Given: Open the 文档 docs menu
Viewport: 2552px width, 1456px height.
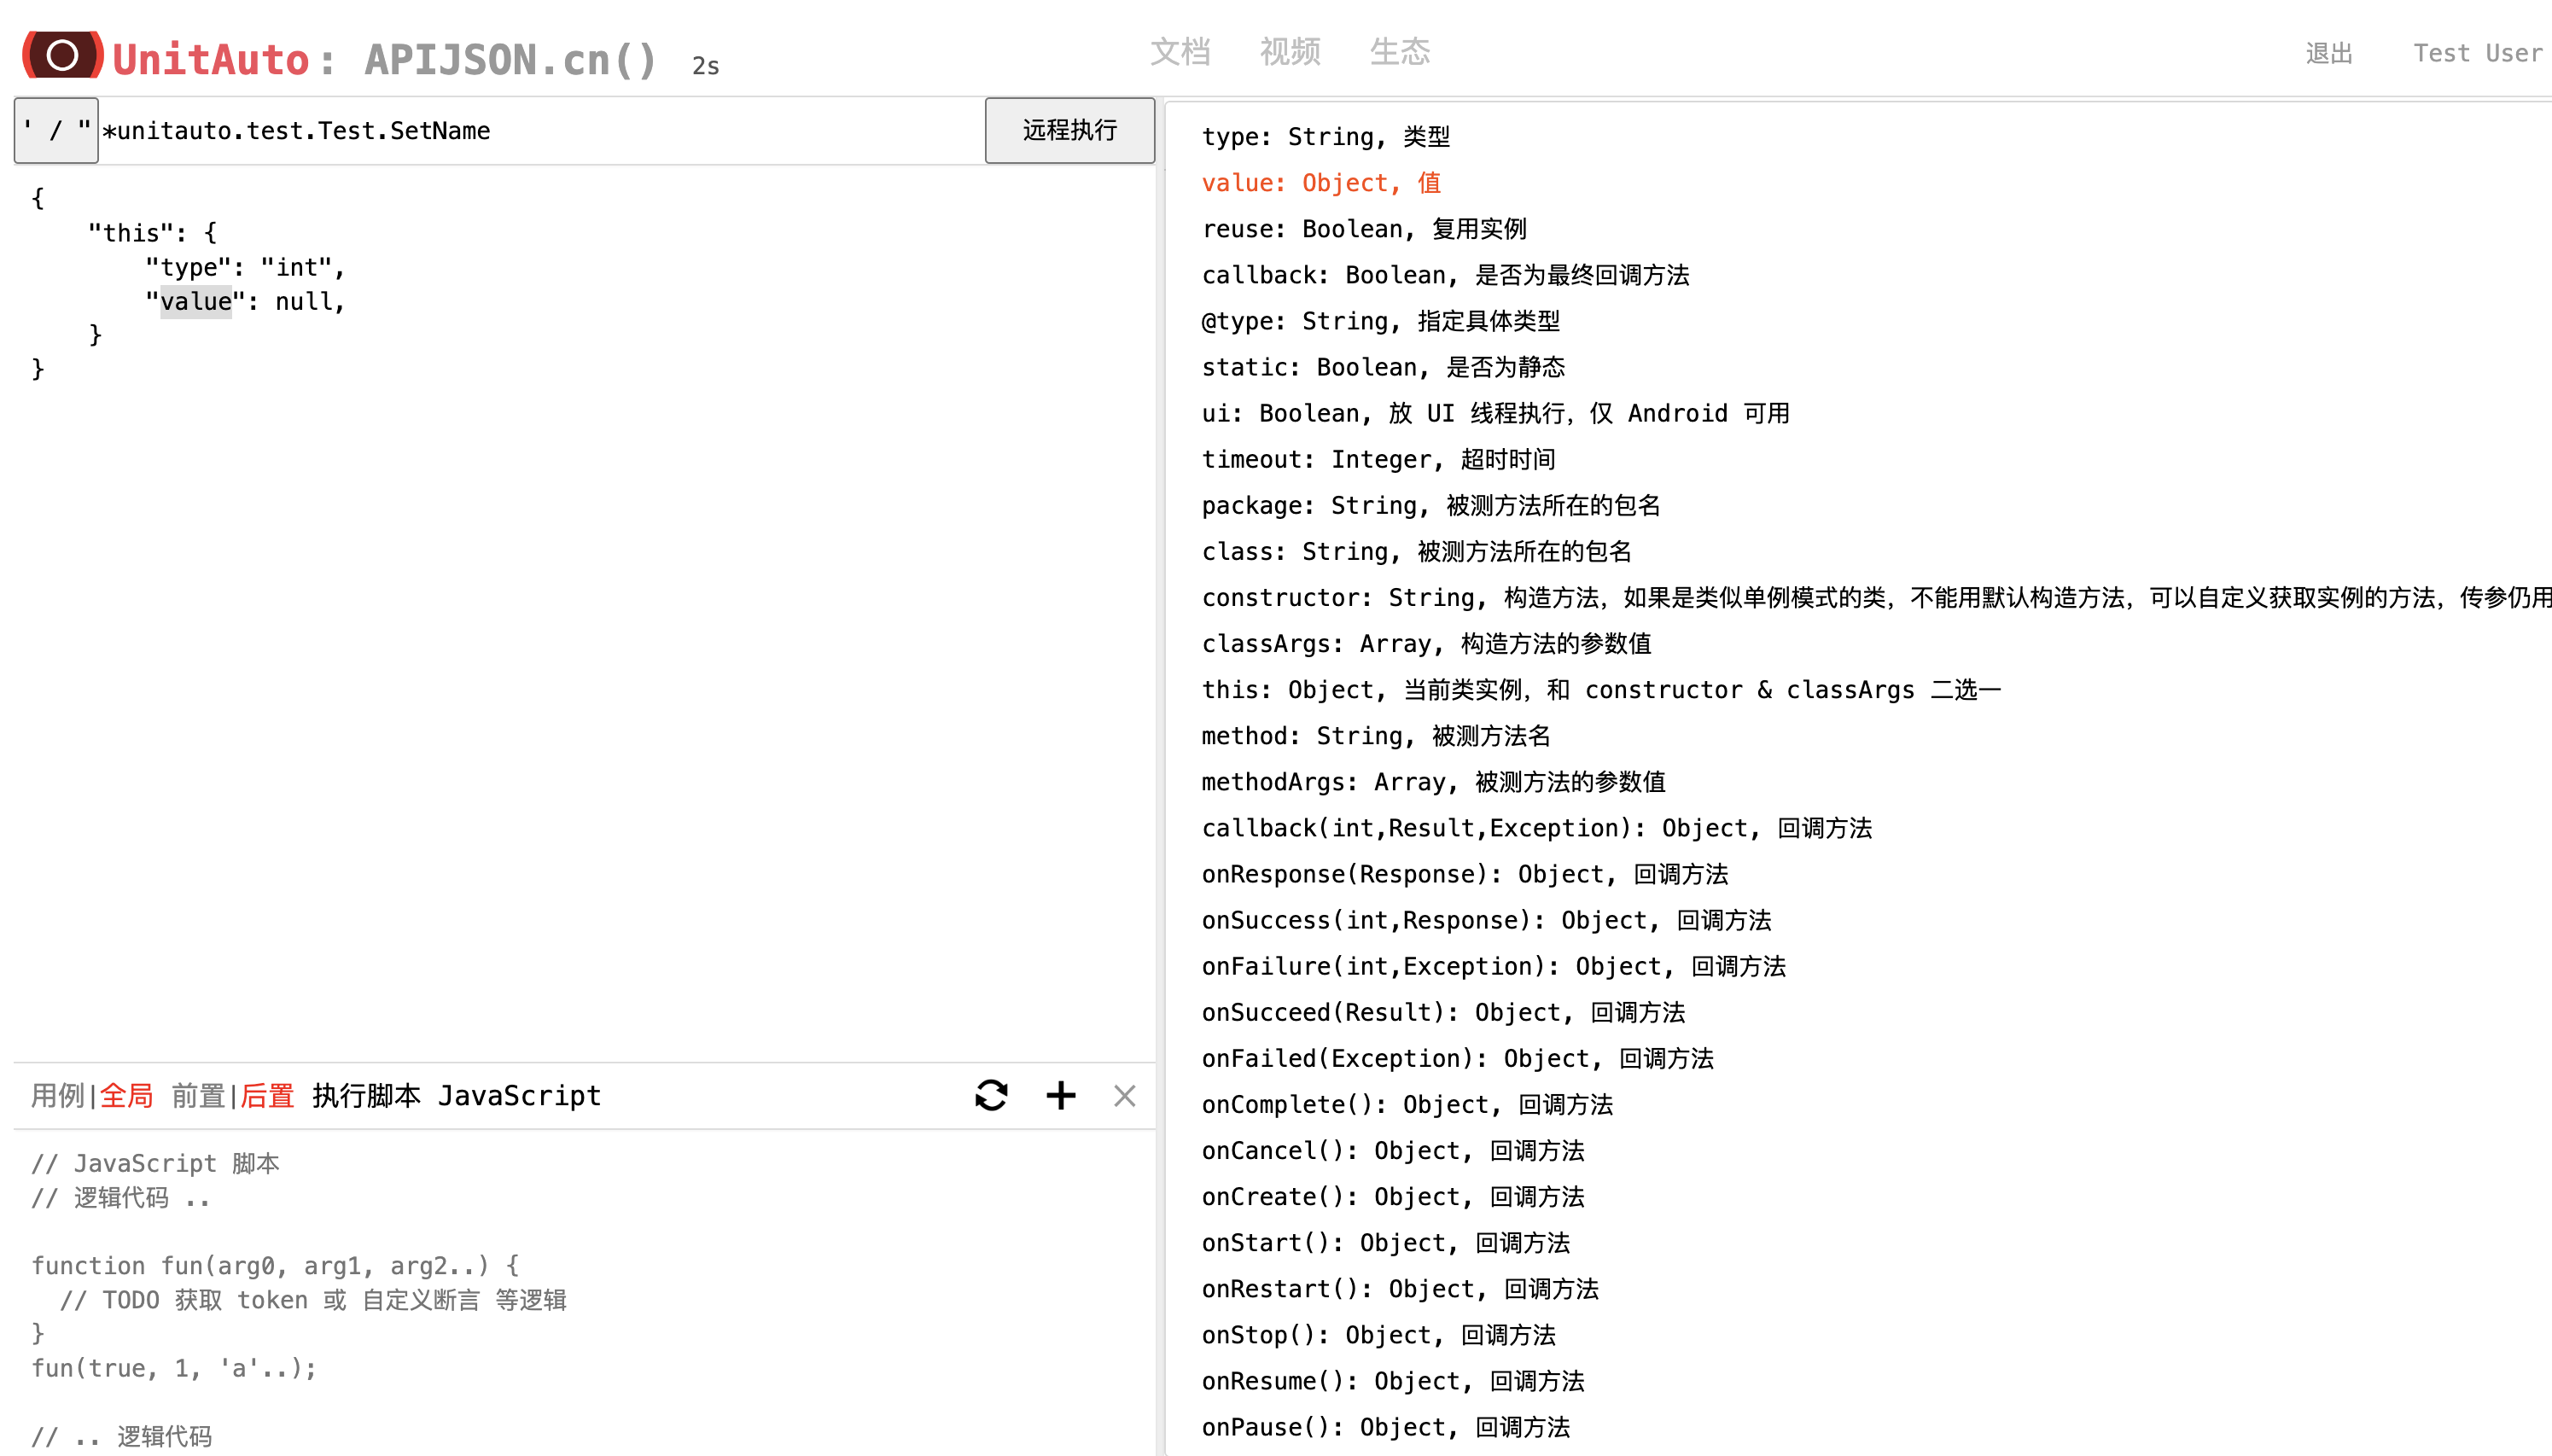Looking at the screenshot, I should pyautogui.click(x=1180, y=52).
